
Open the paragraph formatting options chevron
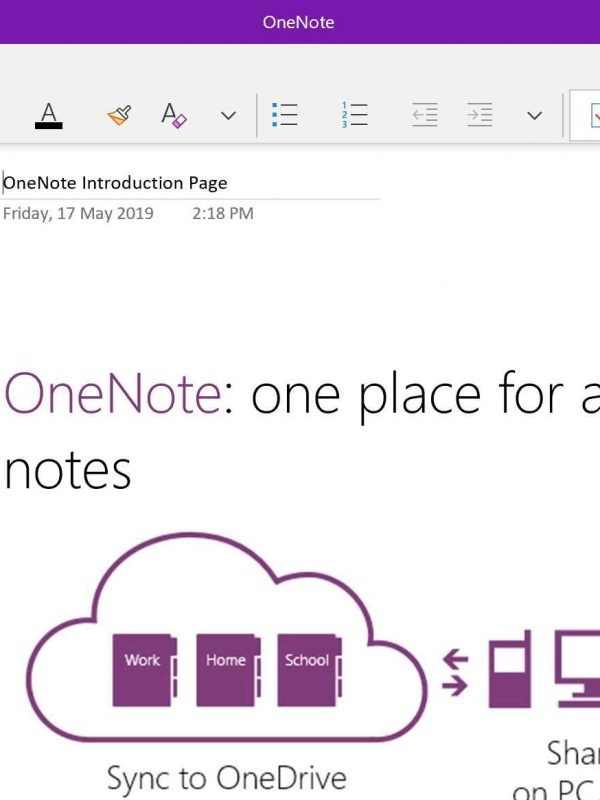tap(534, 116)
